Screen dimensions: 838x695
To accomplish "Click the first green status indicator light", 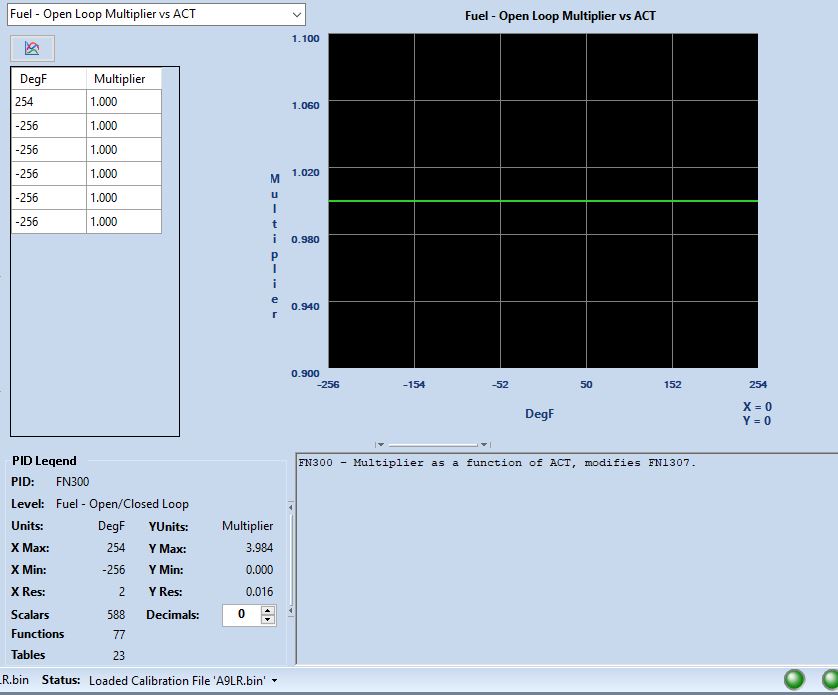I will (x=794, y=679).
